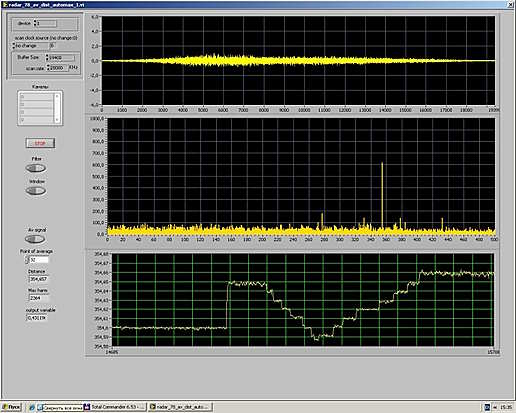Click the Buffer Size value field
Viewport: 516px width, 413px height.
pyautogui.click(x=61, y=57)
